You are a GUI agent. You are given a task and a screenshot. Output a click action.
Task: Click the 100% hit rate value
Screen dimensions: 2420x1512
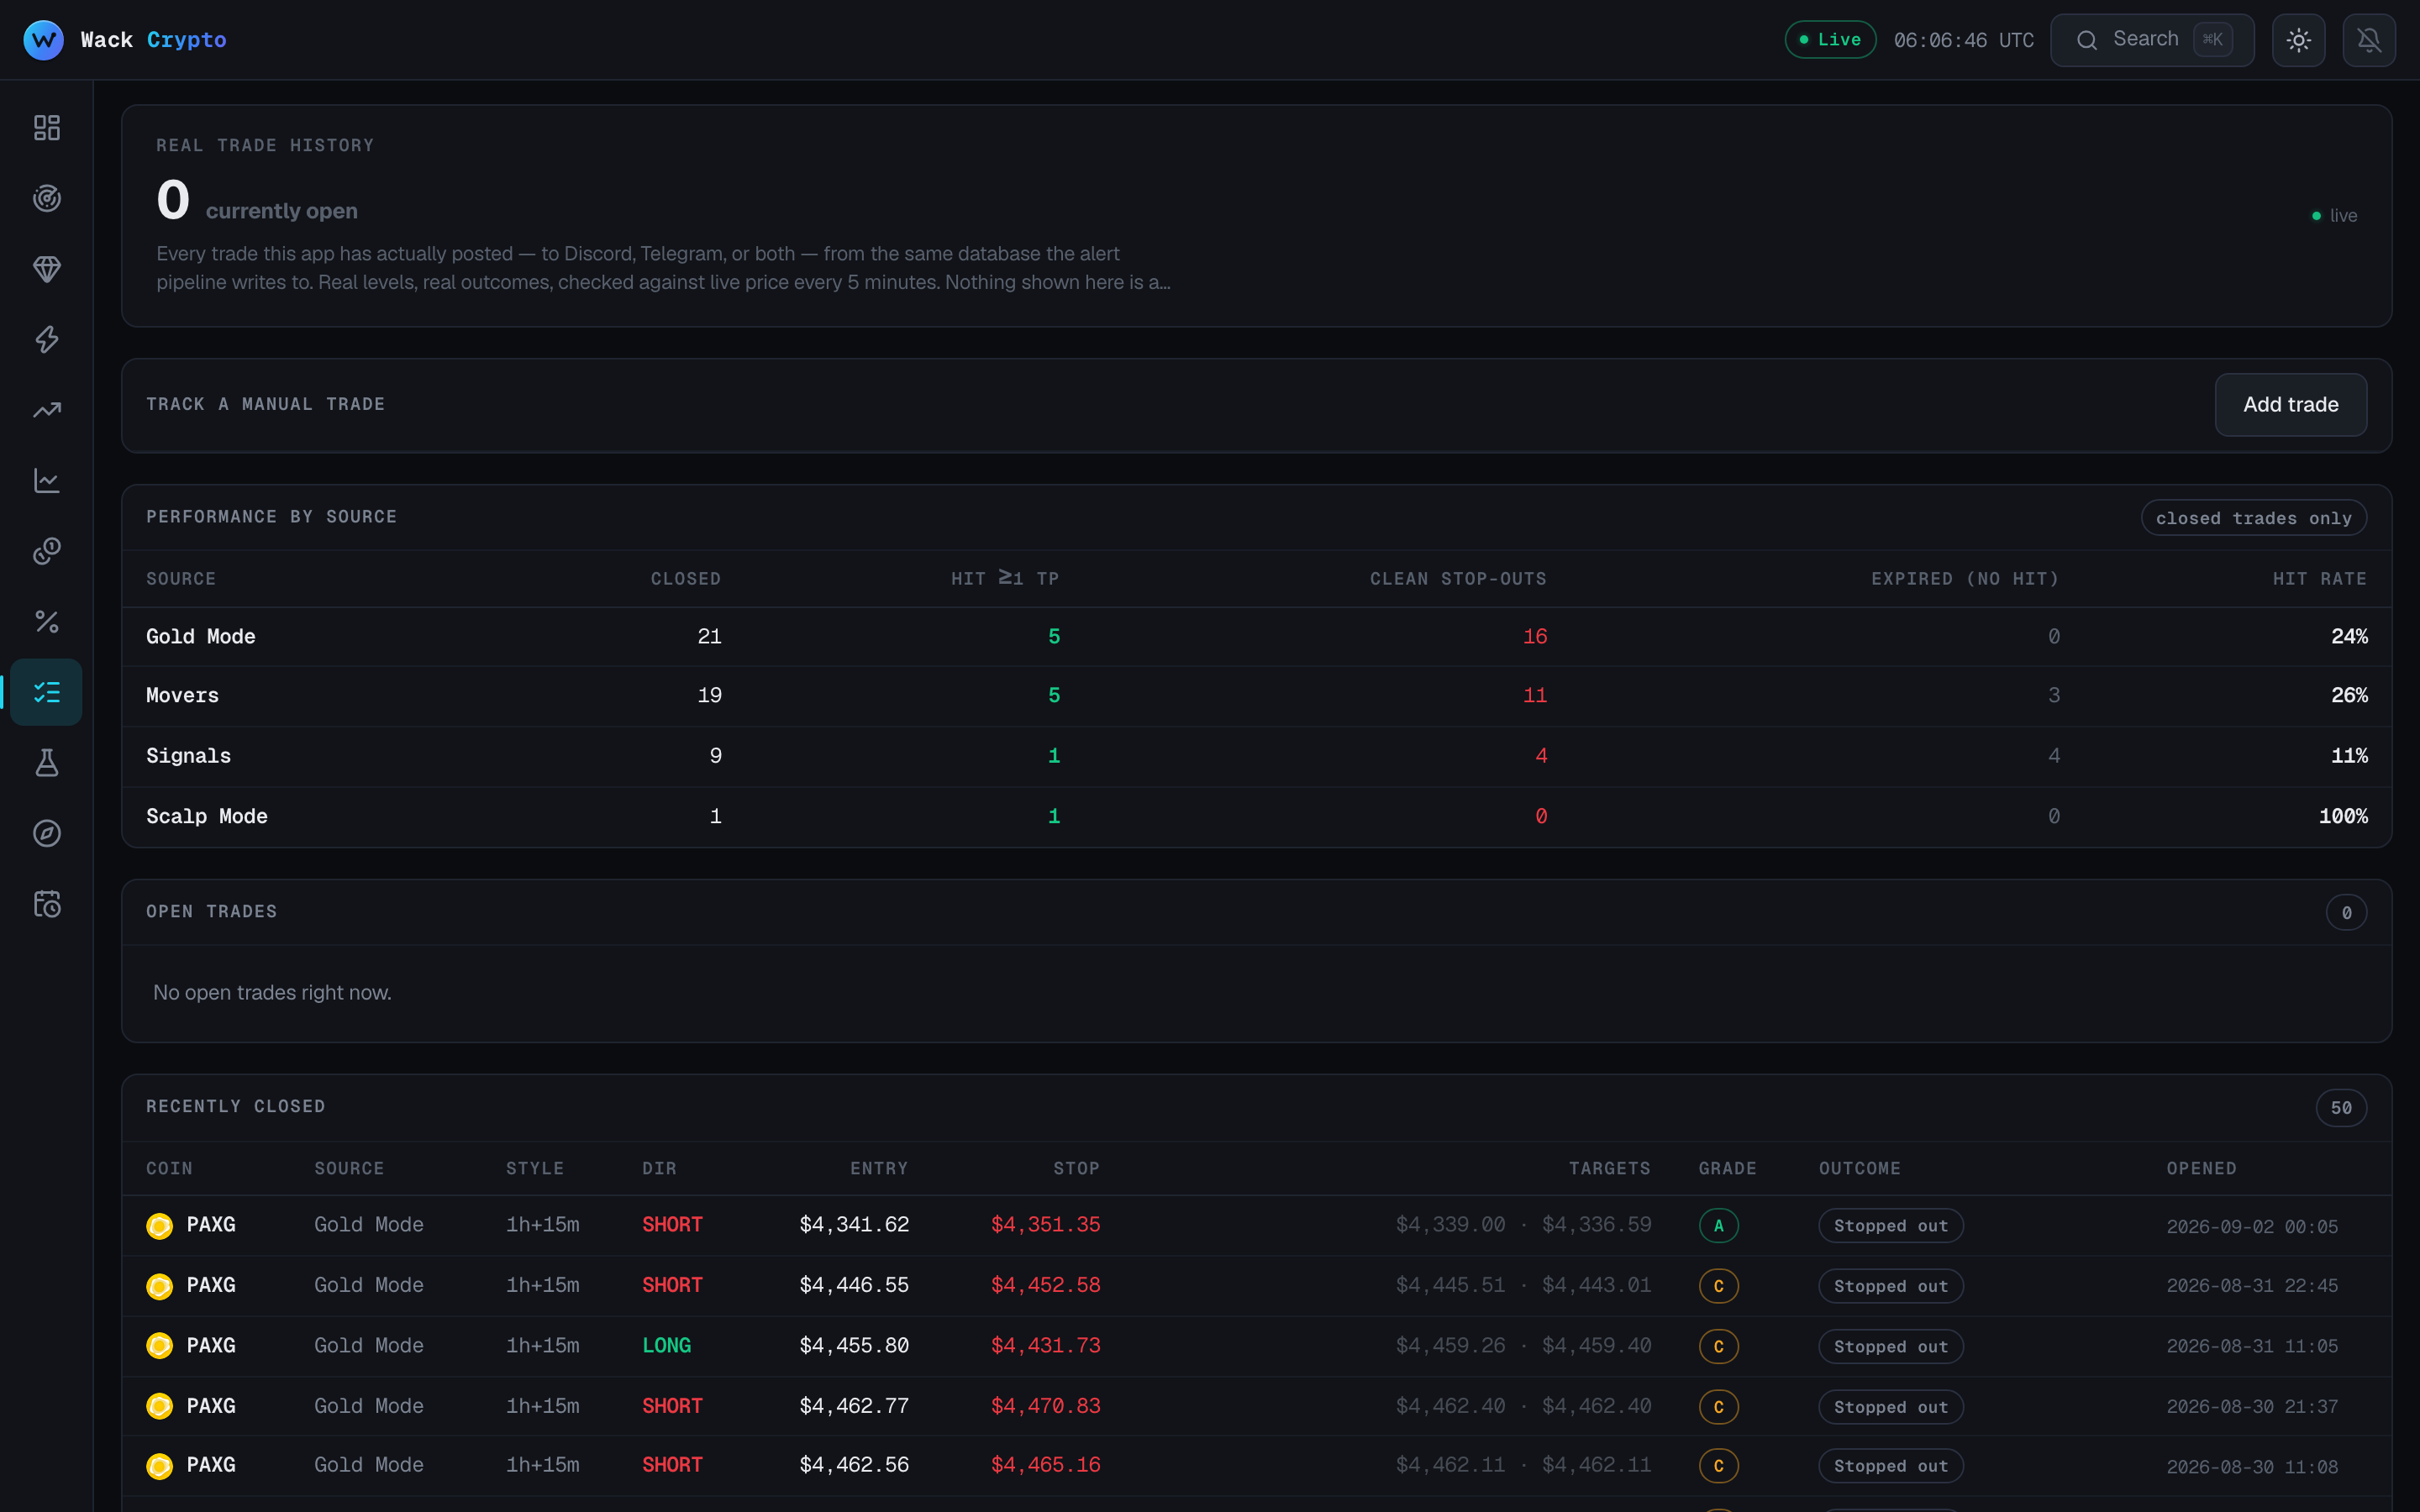(x=2343, y=817)
